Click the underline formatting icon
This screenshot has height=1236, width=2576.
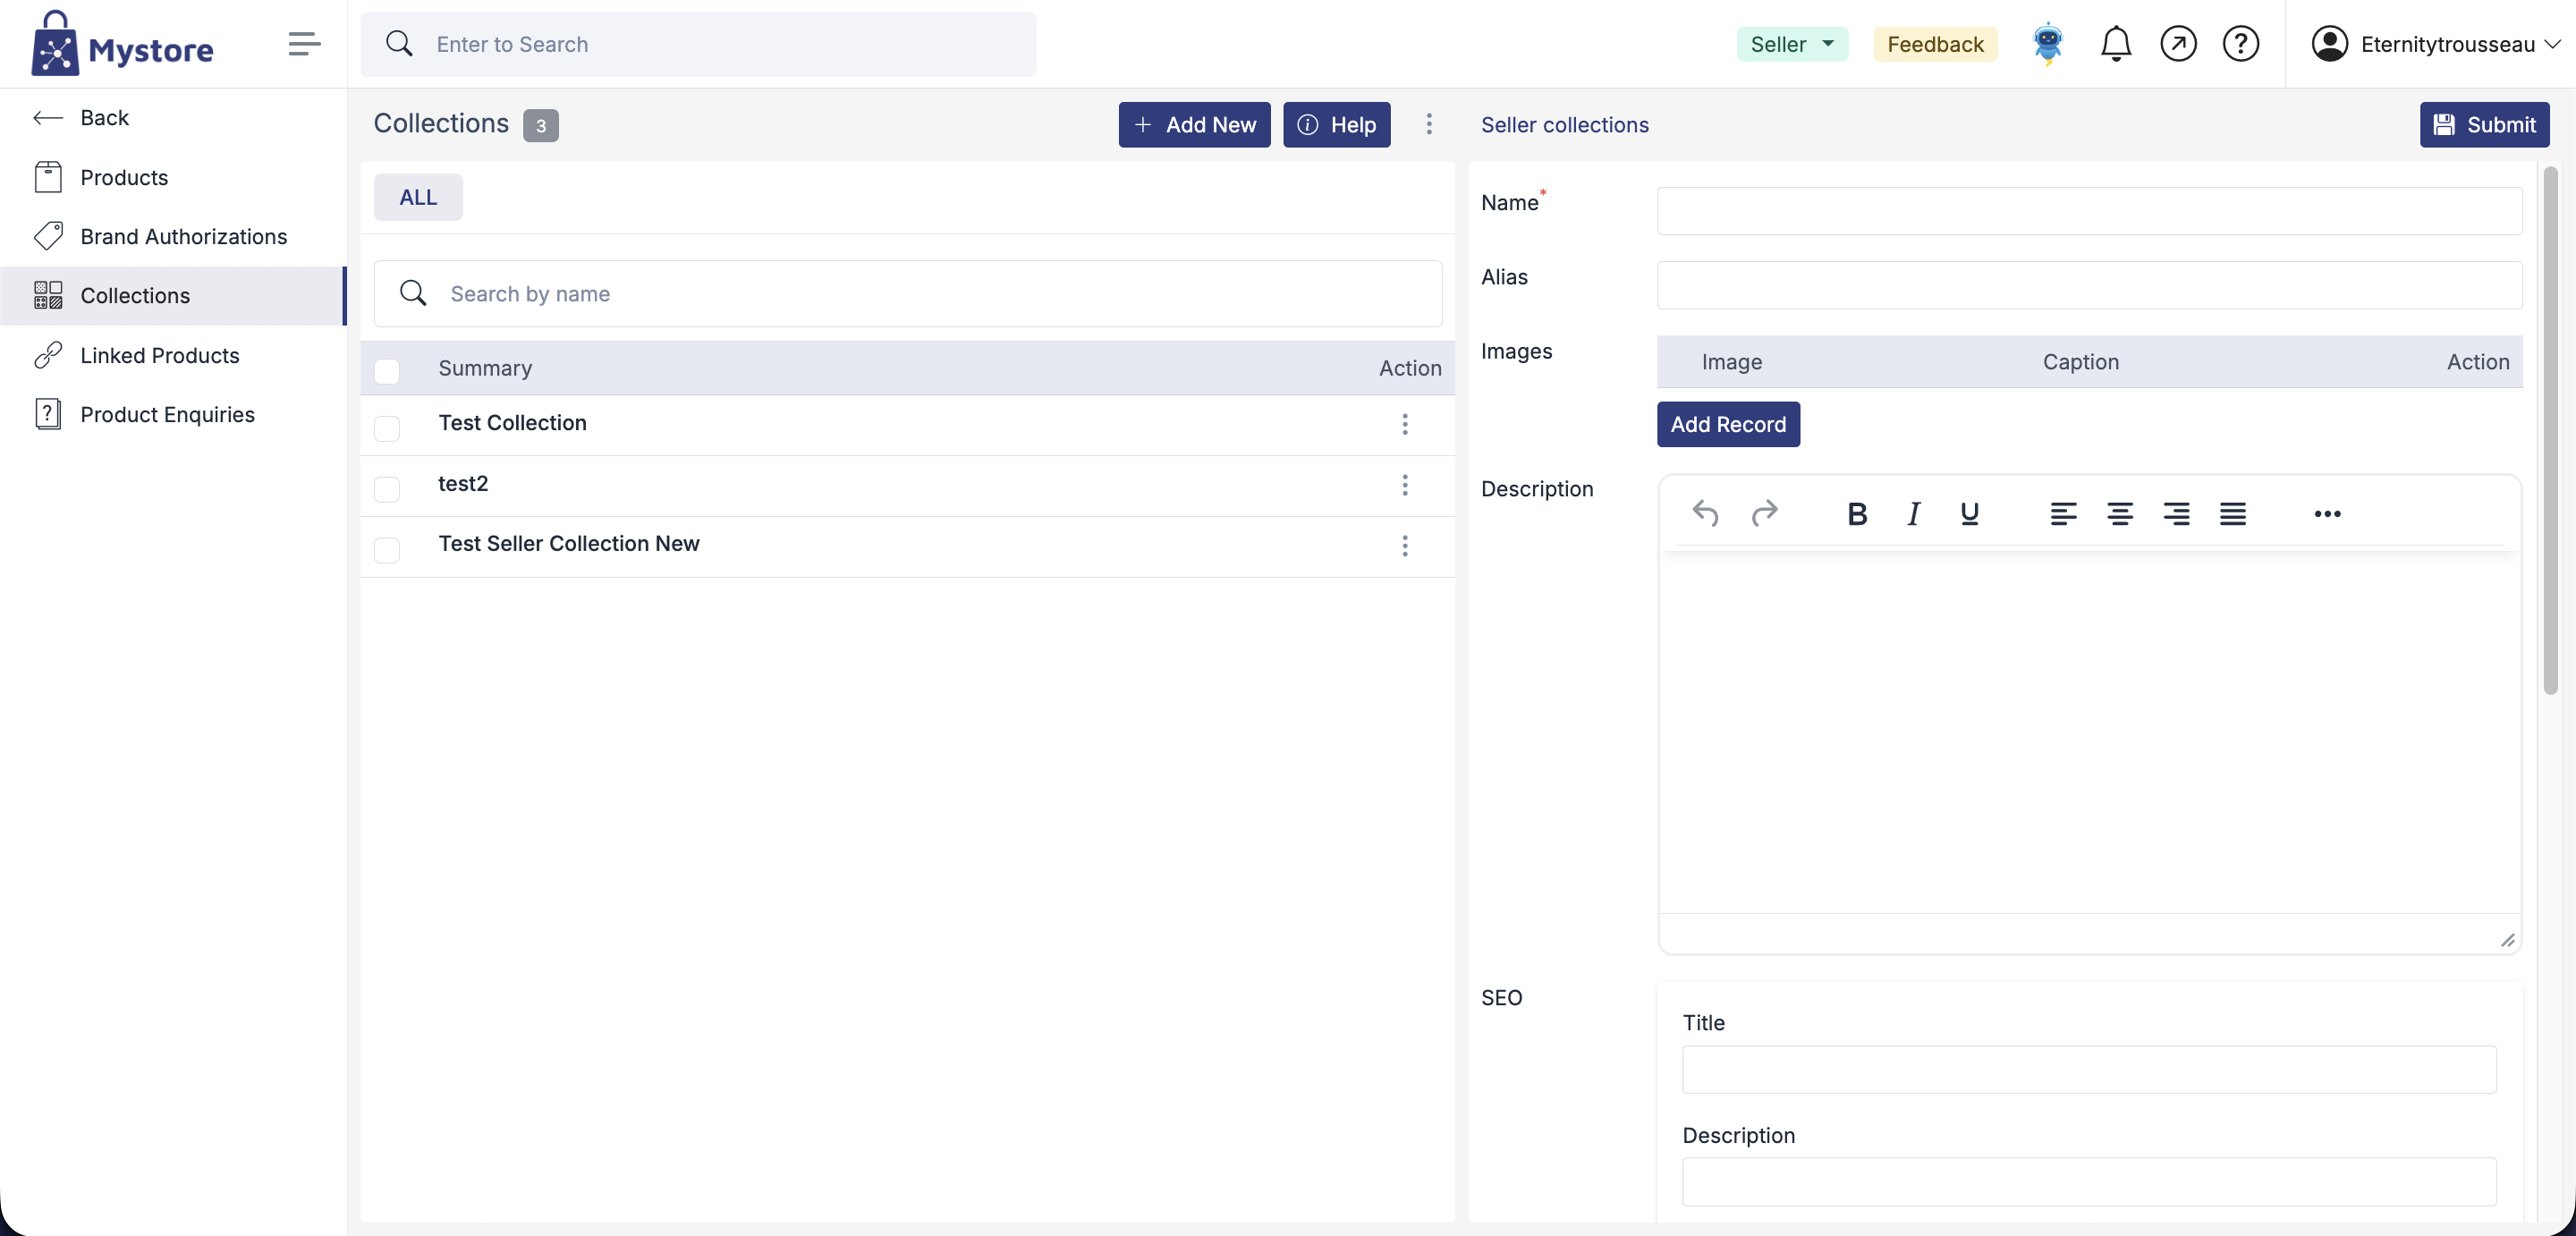(1969, 514)
